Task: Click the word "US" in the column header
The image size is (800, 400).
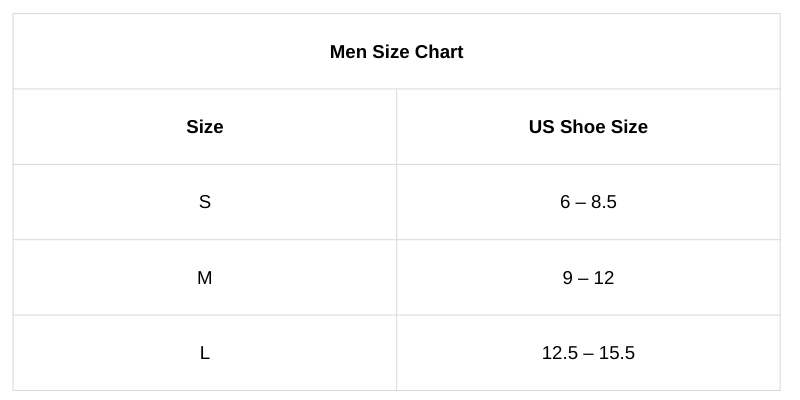Action: (x=541, y=127)
